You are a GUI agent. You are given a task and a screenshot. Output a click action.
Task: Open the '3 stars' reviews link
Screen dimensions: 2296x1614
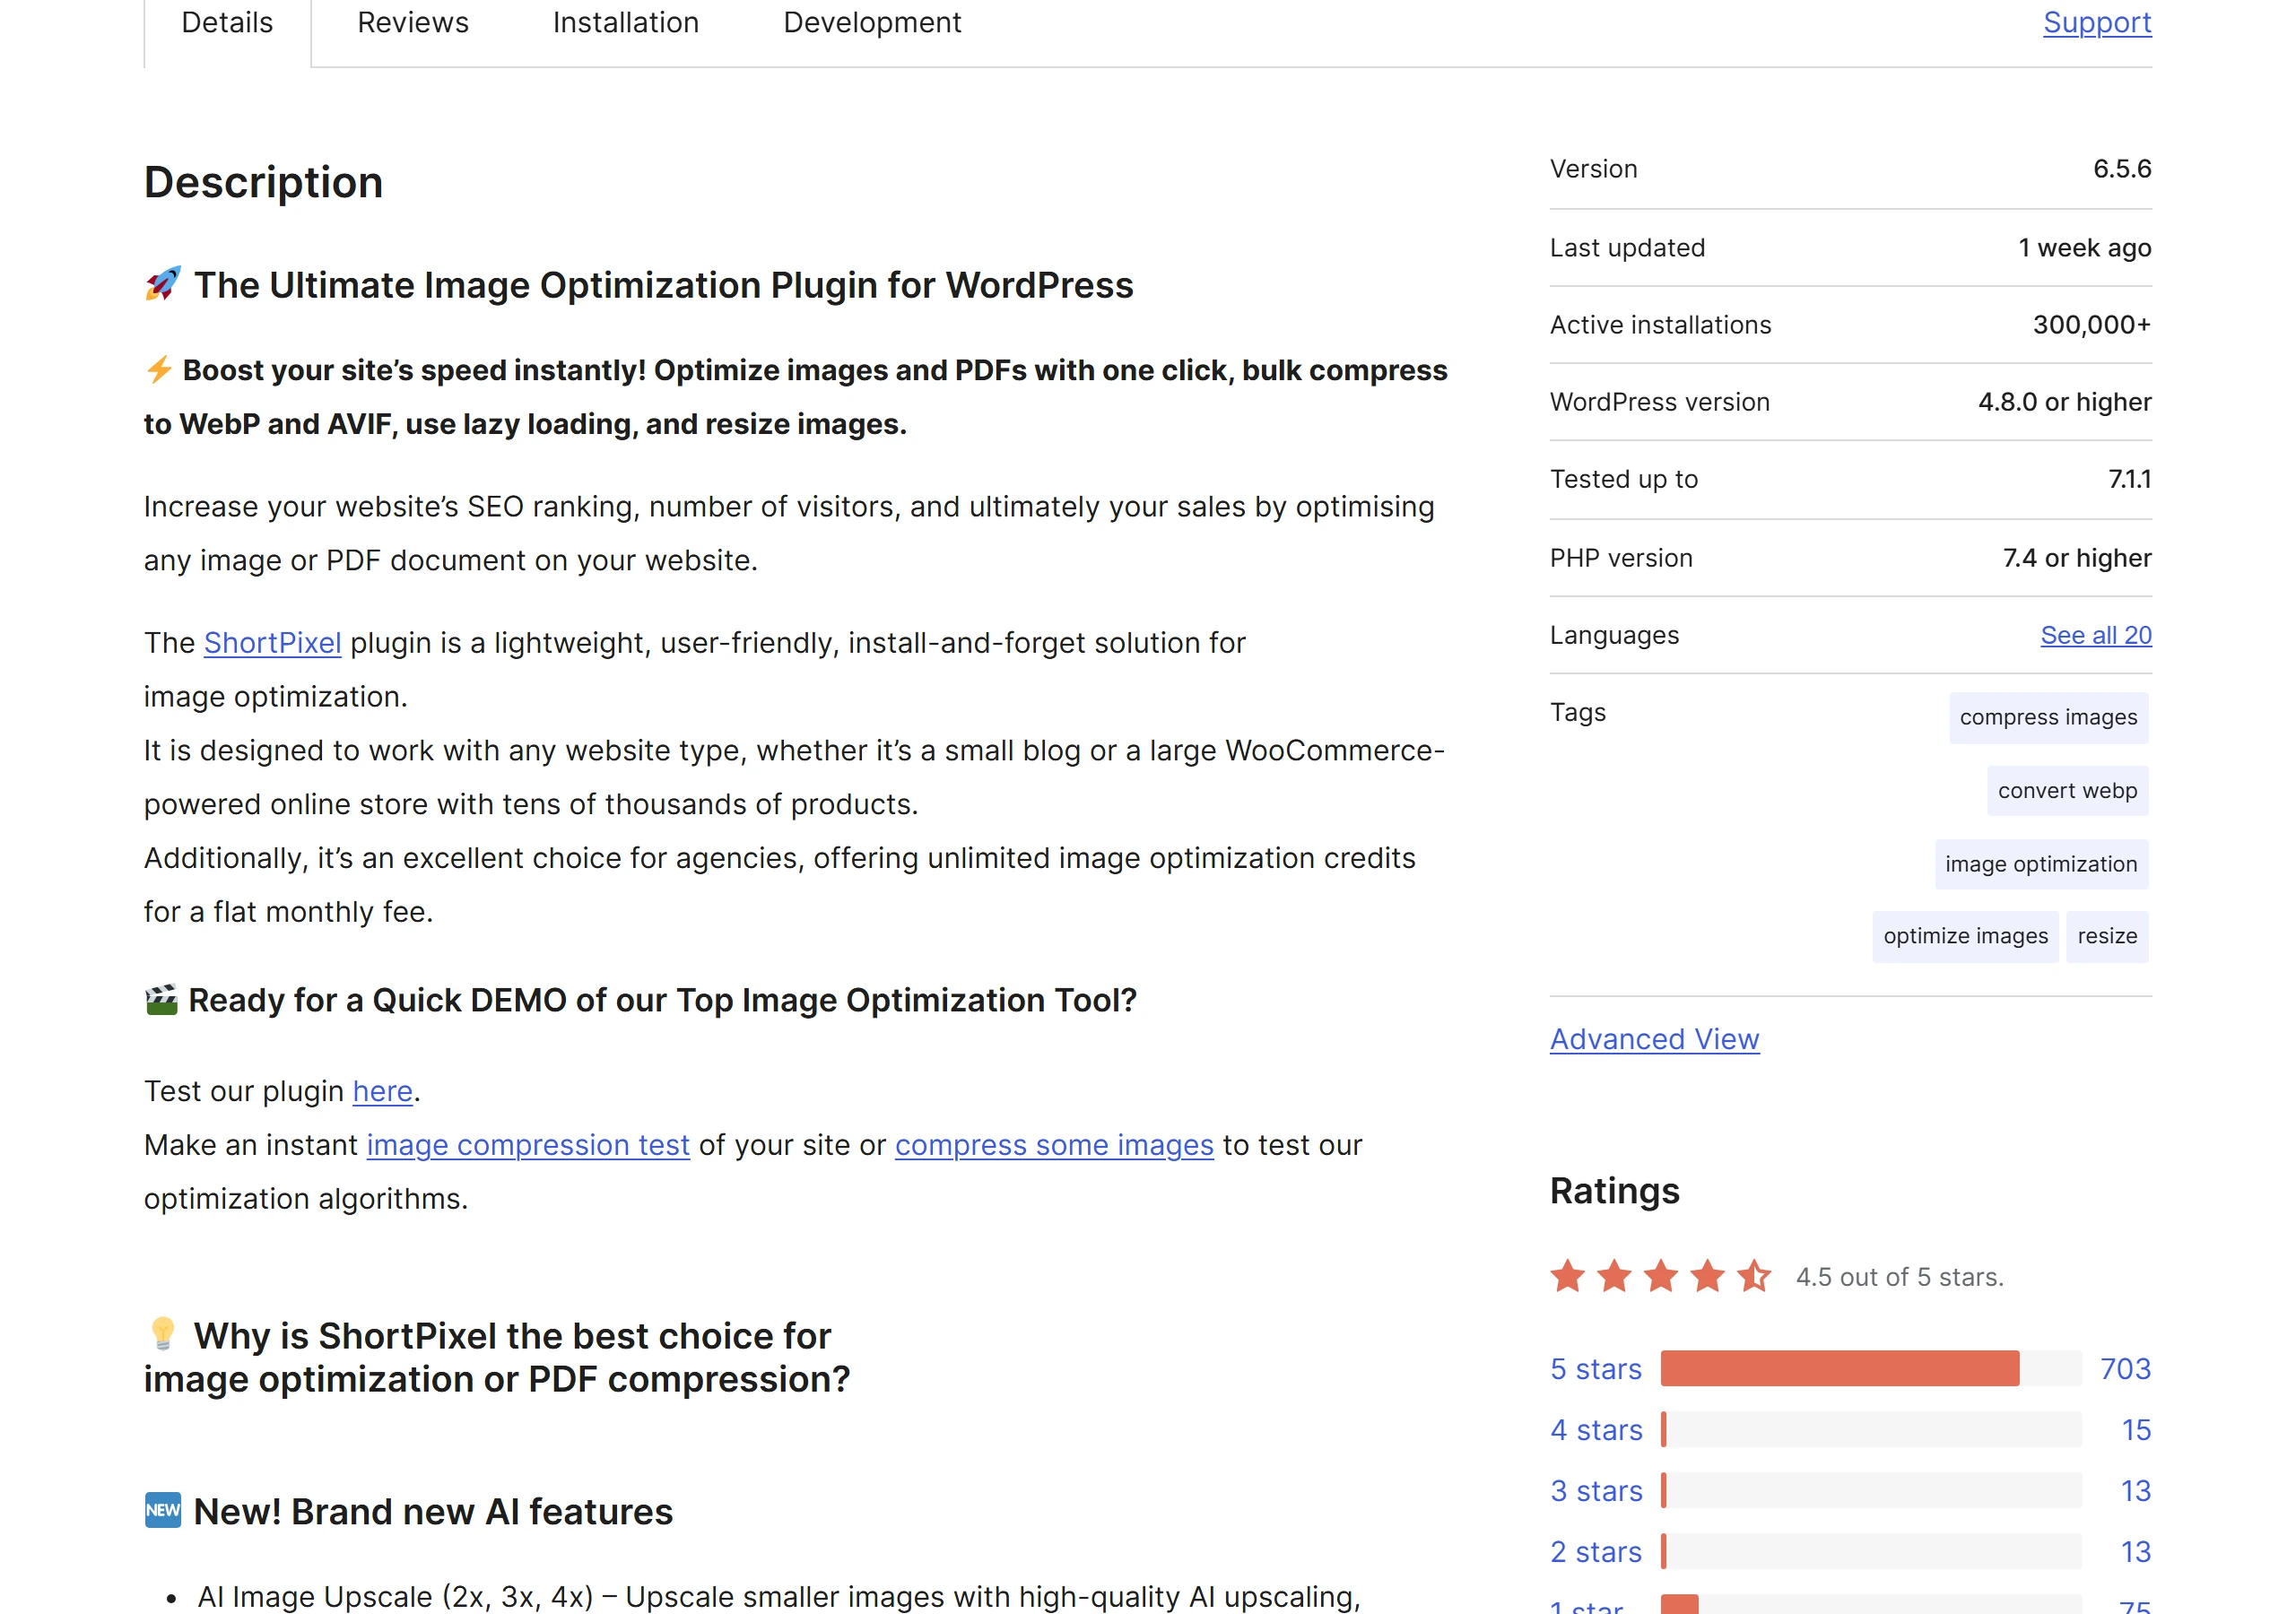click(x=1596, y=1492)
